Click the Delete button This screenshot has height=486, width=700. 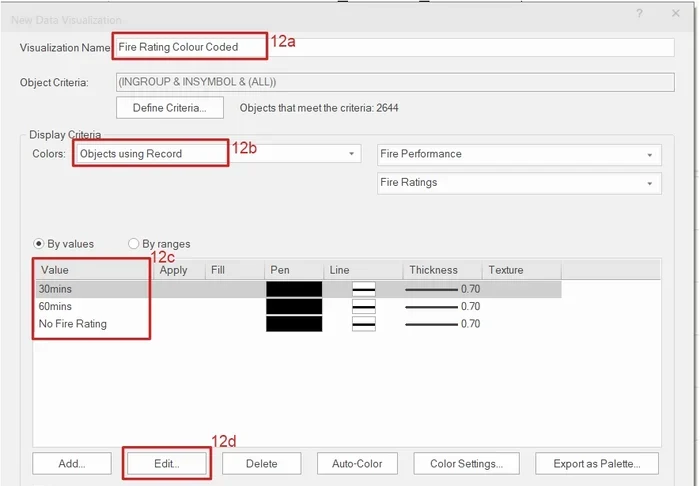click(x=261, y=463)
